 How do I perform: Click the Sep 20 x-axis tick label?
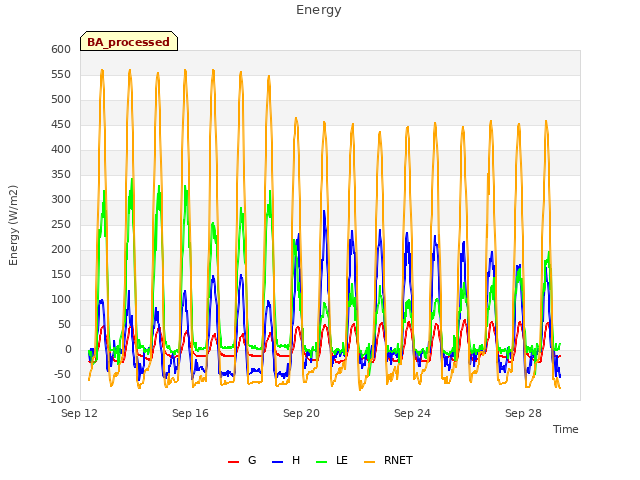[x=301, y=413]
